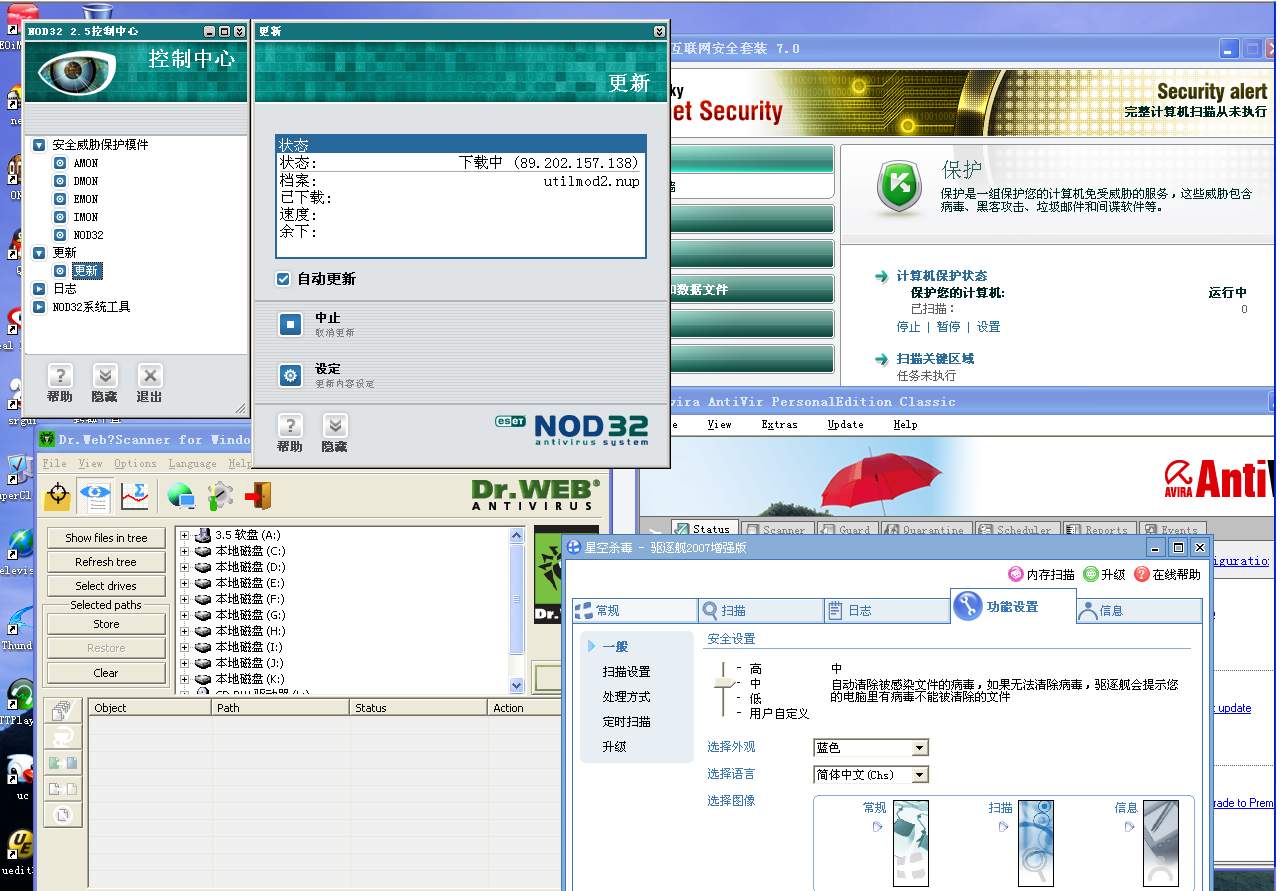1288x891 pixels.
Task: Select 定时扫描 in settings sidebar
Action: (x=626, y=722)
